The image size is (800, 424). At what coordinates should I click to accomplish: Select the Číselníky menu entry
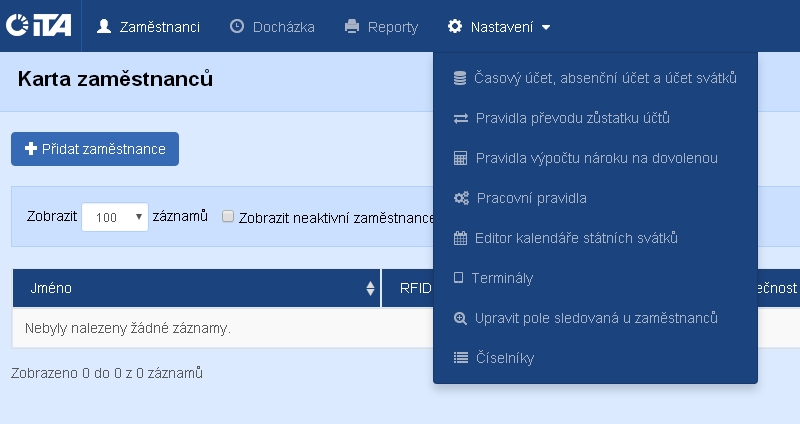point(505,358)
